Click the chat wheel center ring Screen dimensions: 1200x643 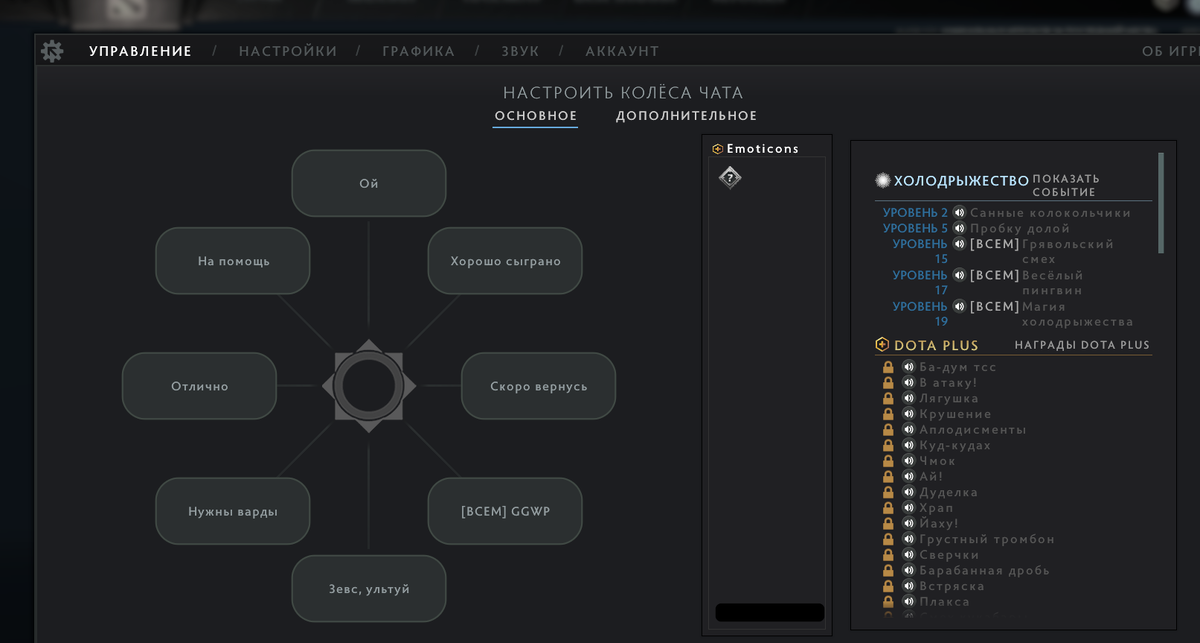(x=368, y=386)
